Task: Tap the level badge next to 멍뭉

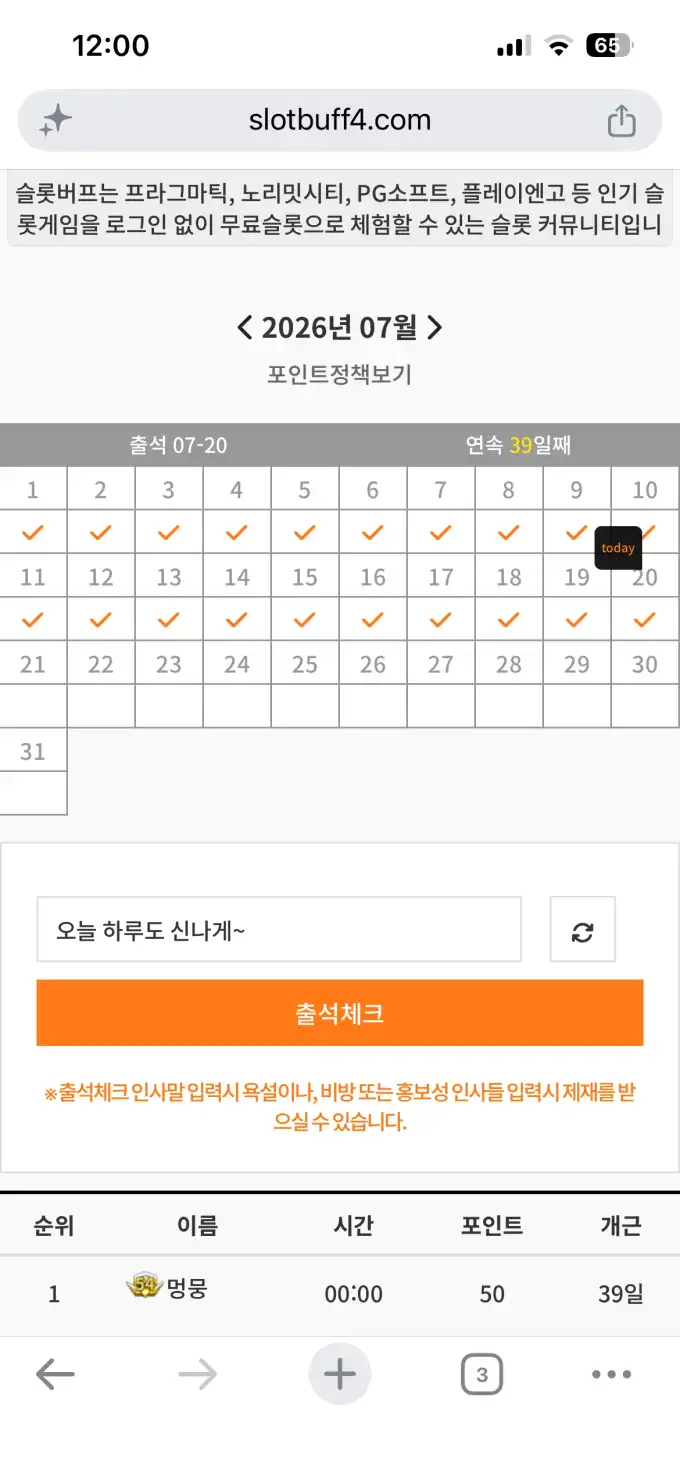Action: tap(144, 1285)
